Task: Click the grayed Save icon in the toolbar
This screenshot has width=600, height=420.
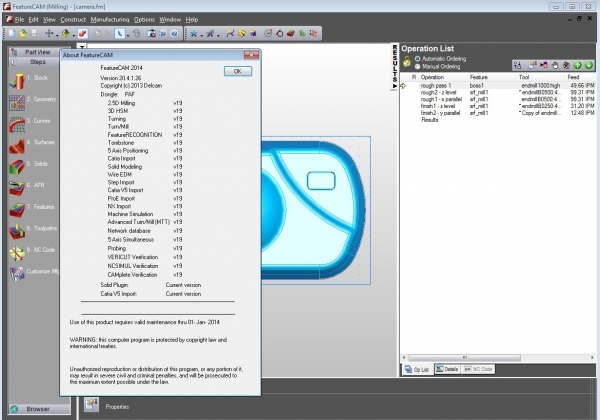Action: (x=34, y=34)
